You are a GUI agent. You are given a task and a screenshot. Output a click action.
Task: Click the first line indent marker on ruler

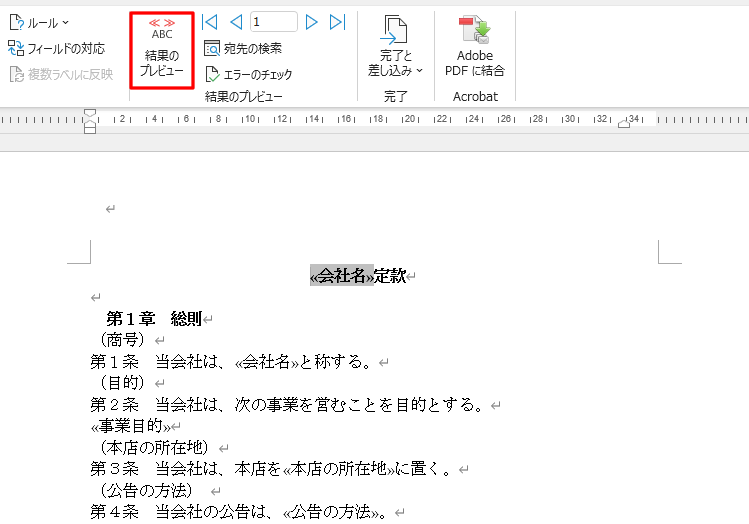90,113
